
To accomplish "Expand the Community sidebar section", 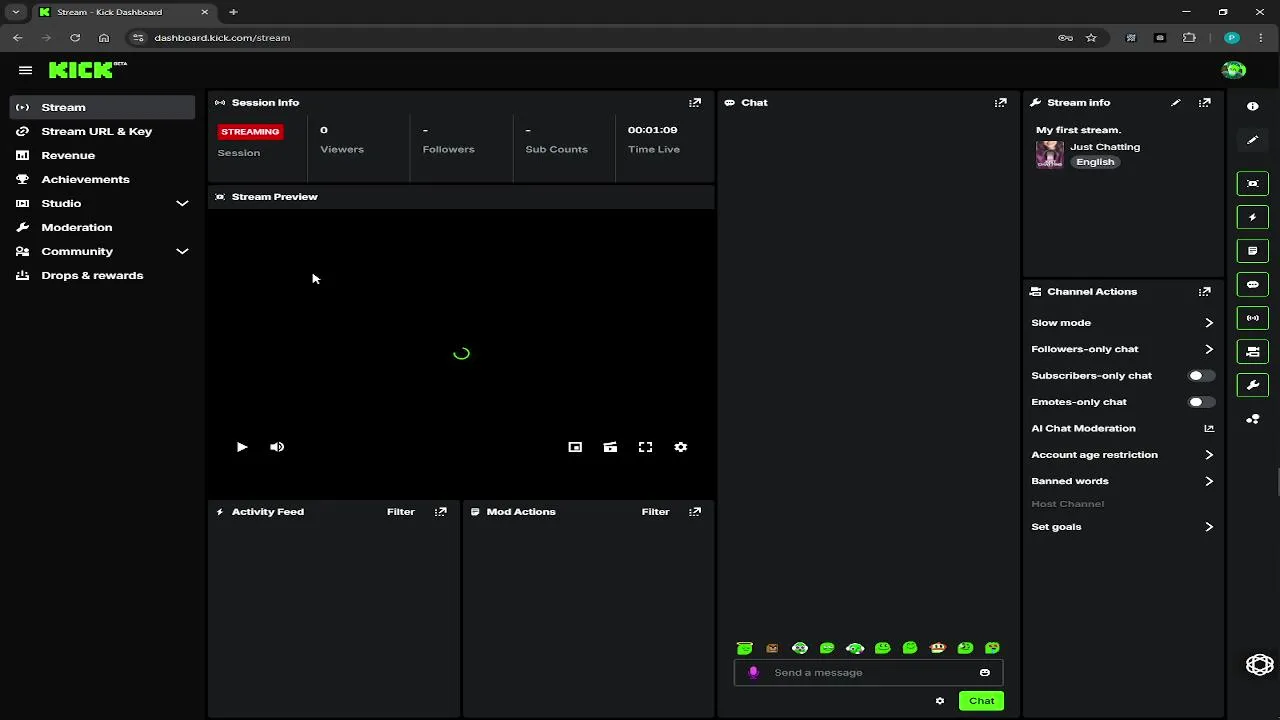I will tap(182, 251).
